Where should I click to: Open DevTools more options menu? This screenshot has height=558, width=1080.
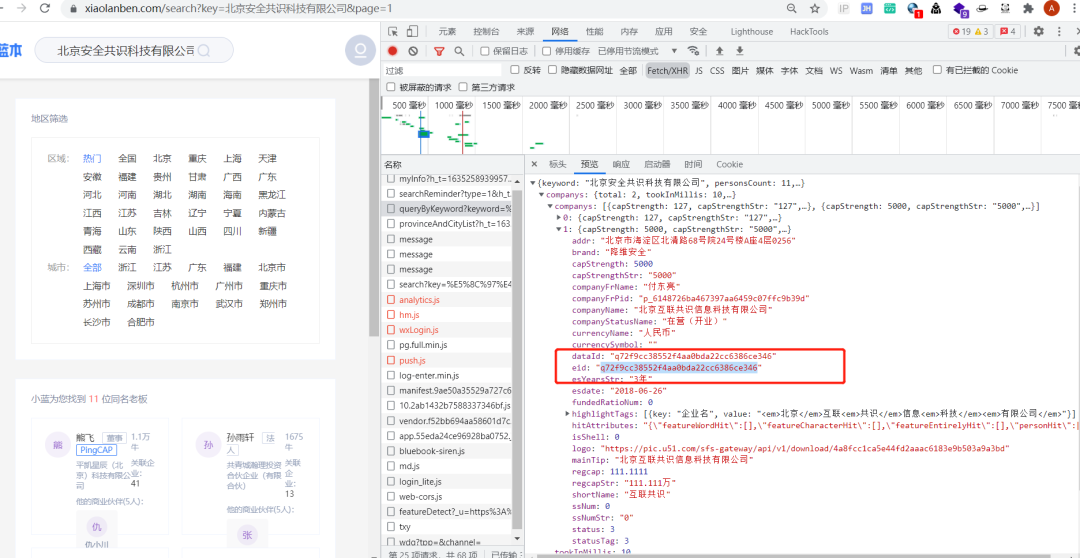[1058, 32]
